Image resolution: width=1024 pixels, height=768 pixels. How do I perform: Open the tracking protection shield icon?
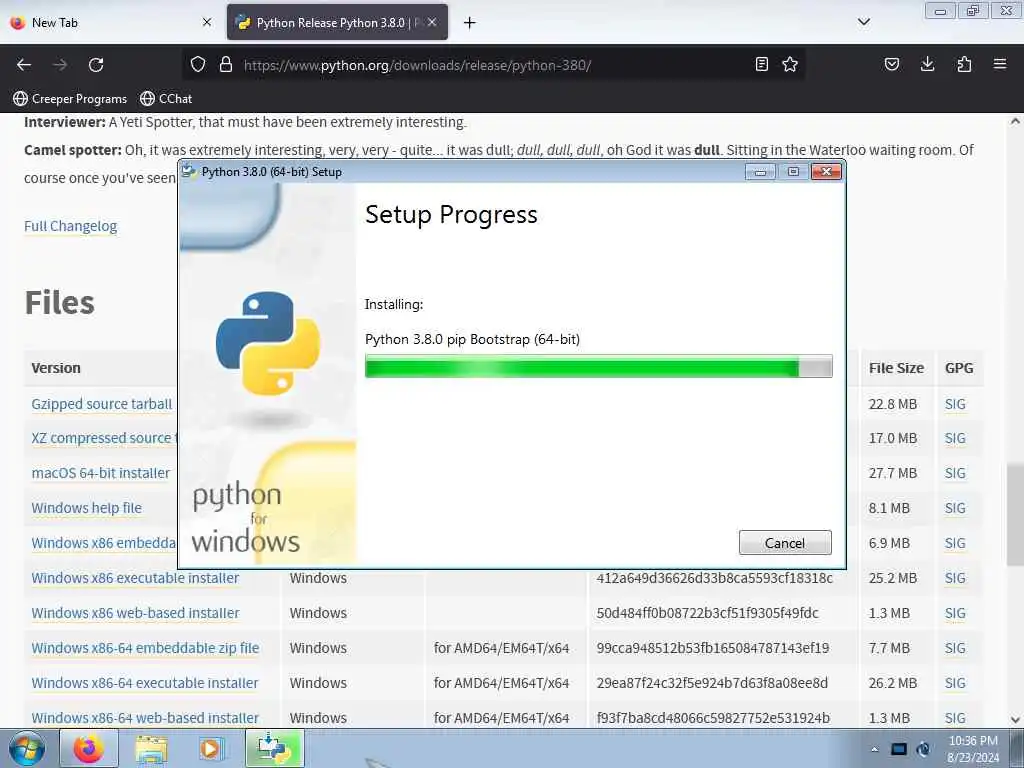(198, 65)
